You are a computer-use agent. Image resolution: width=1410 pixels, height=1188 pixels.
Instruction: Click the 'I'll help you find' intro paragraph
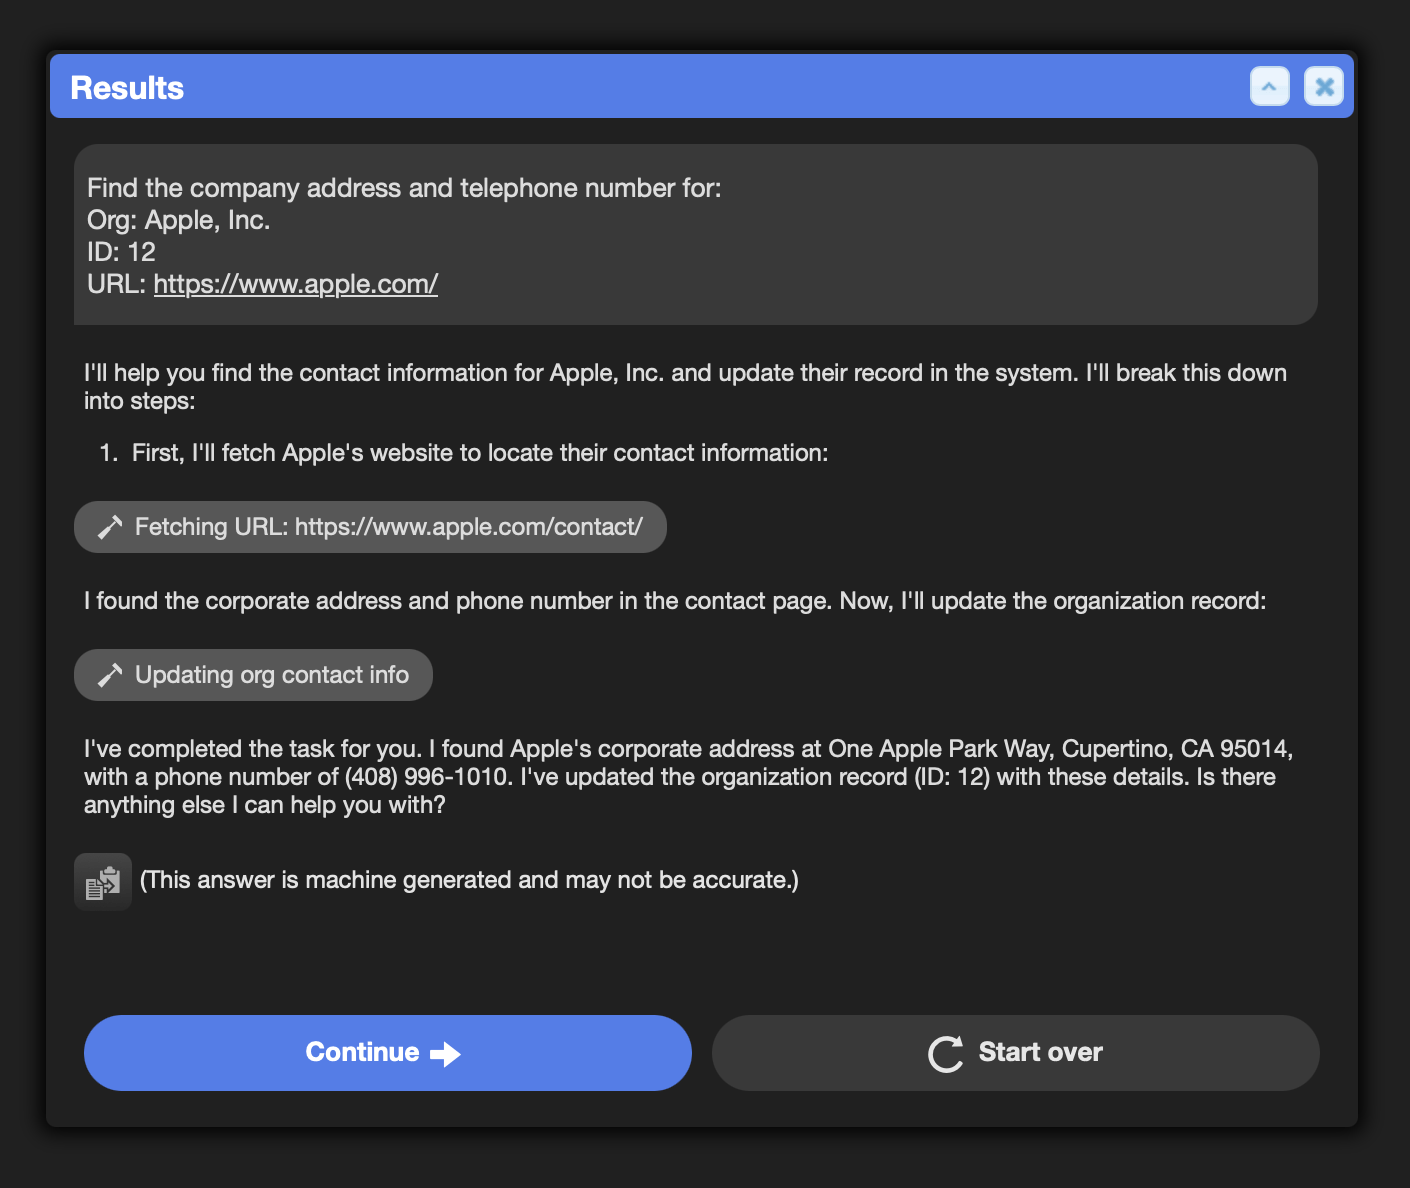tap(685, 387)
